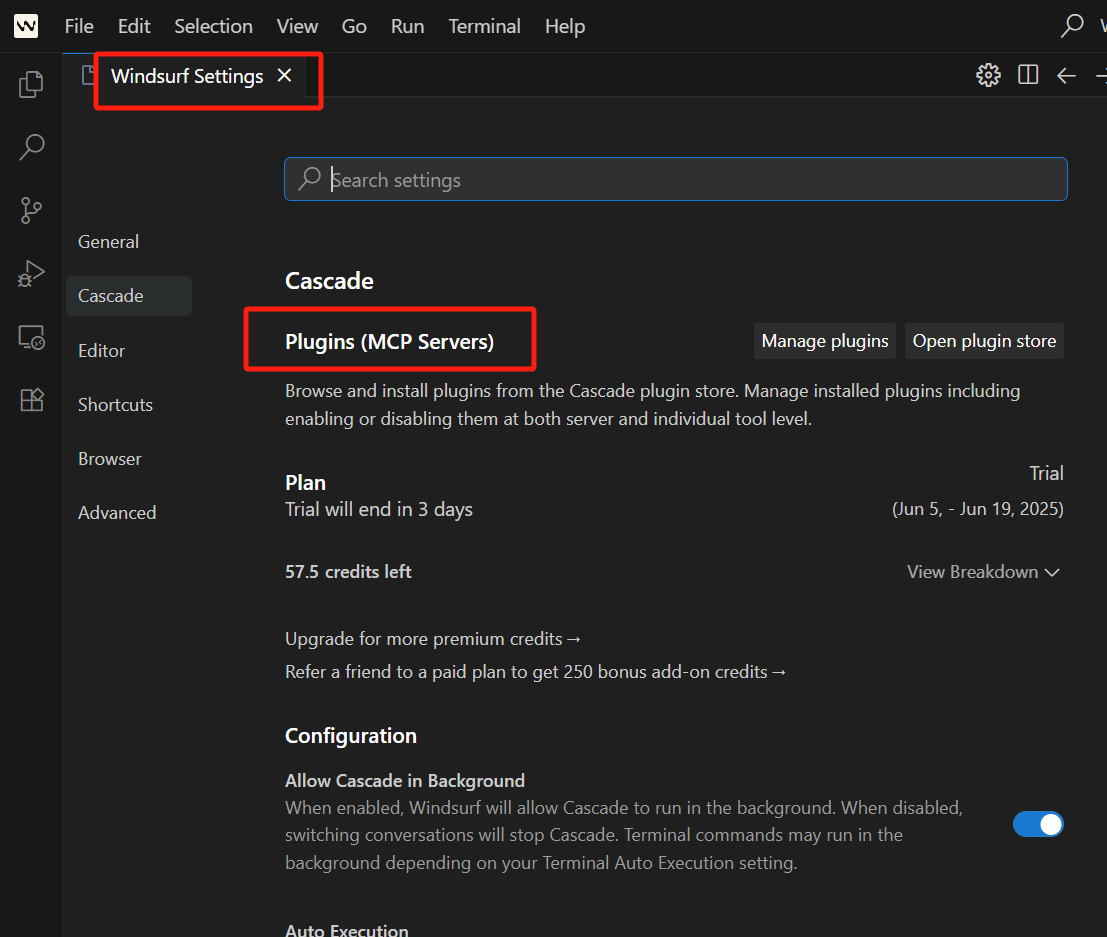Screen dimensions: 1107x937
Task: Click the Configuration section heading
Action: click(x=351, y=736)
